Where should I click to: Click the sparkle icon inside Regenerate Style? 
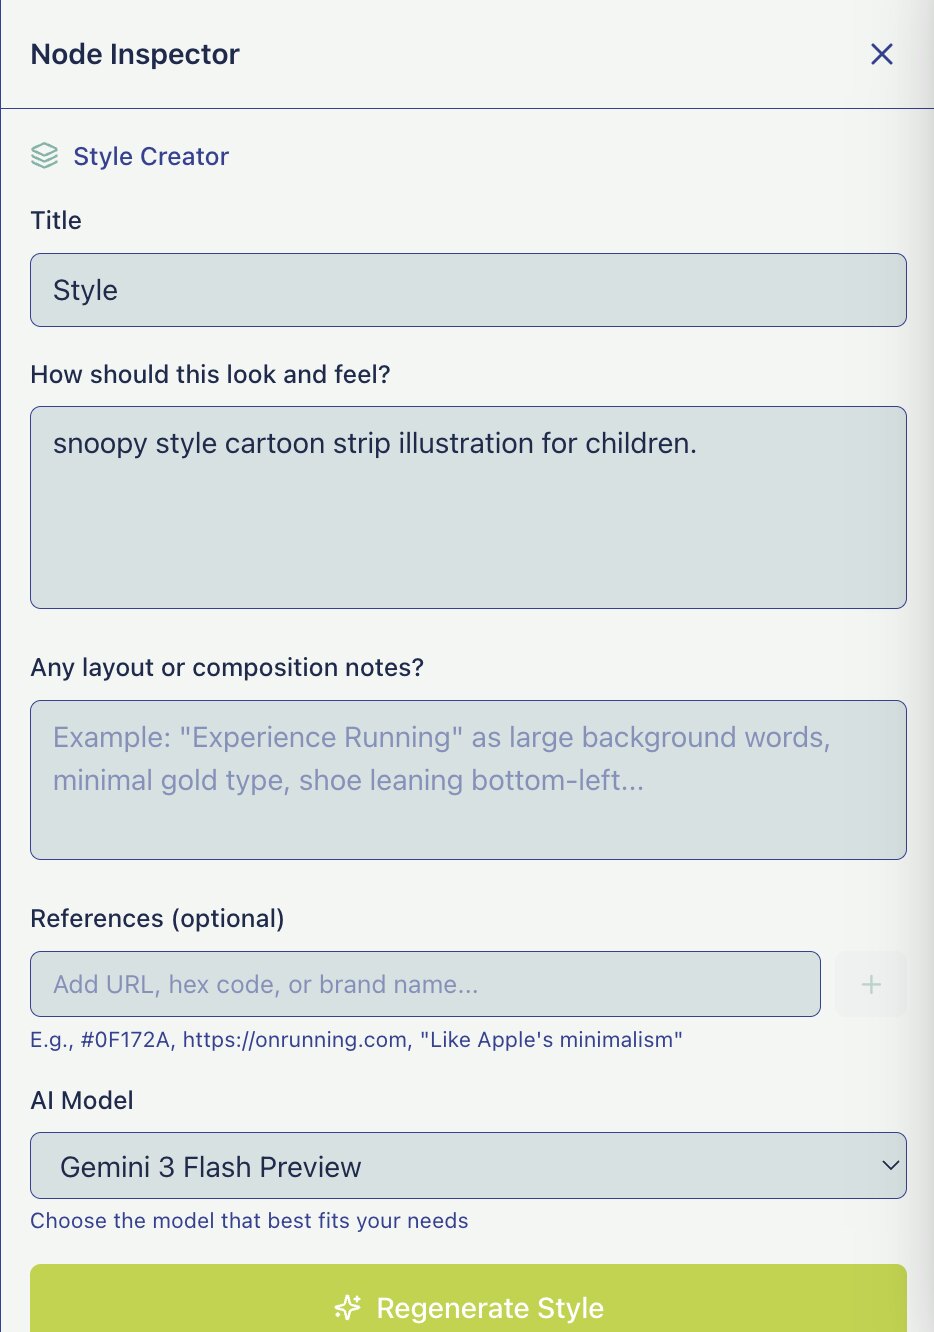(x=347, y=1307)
